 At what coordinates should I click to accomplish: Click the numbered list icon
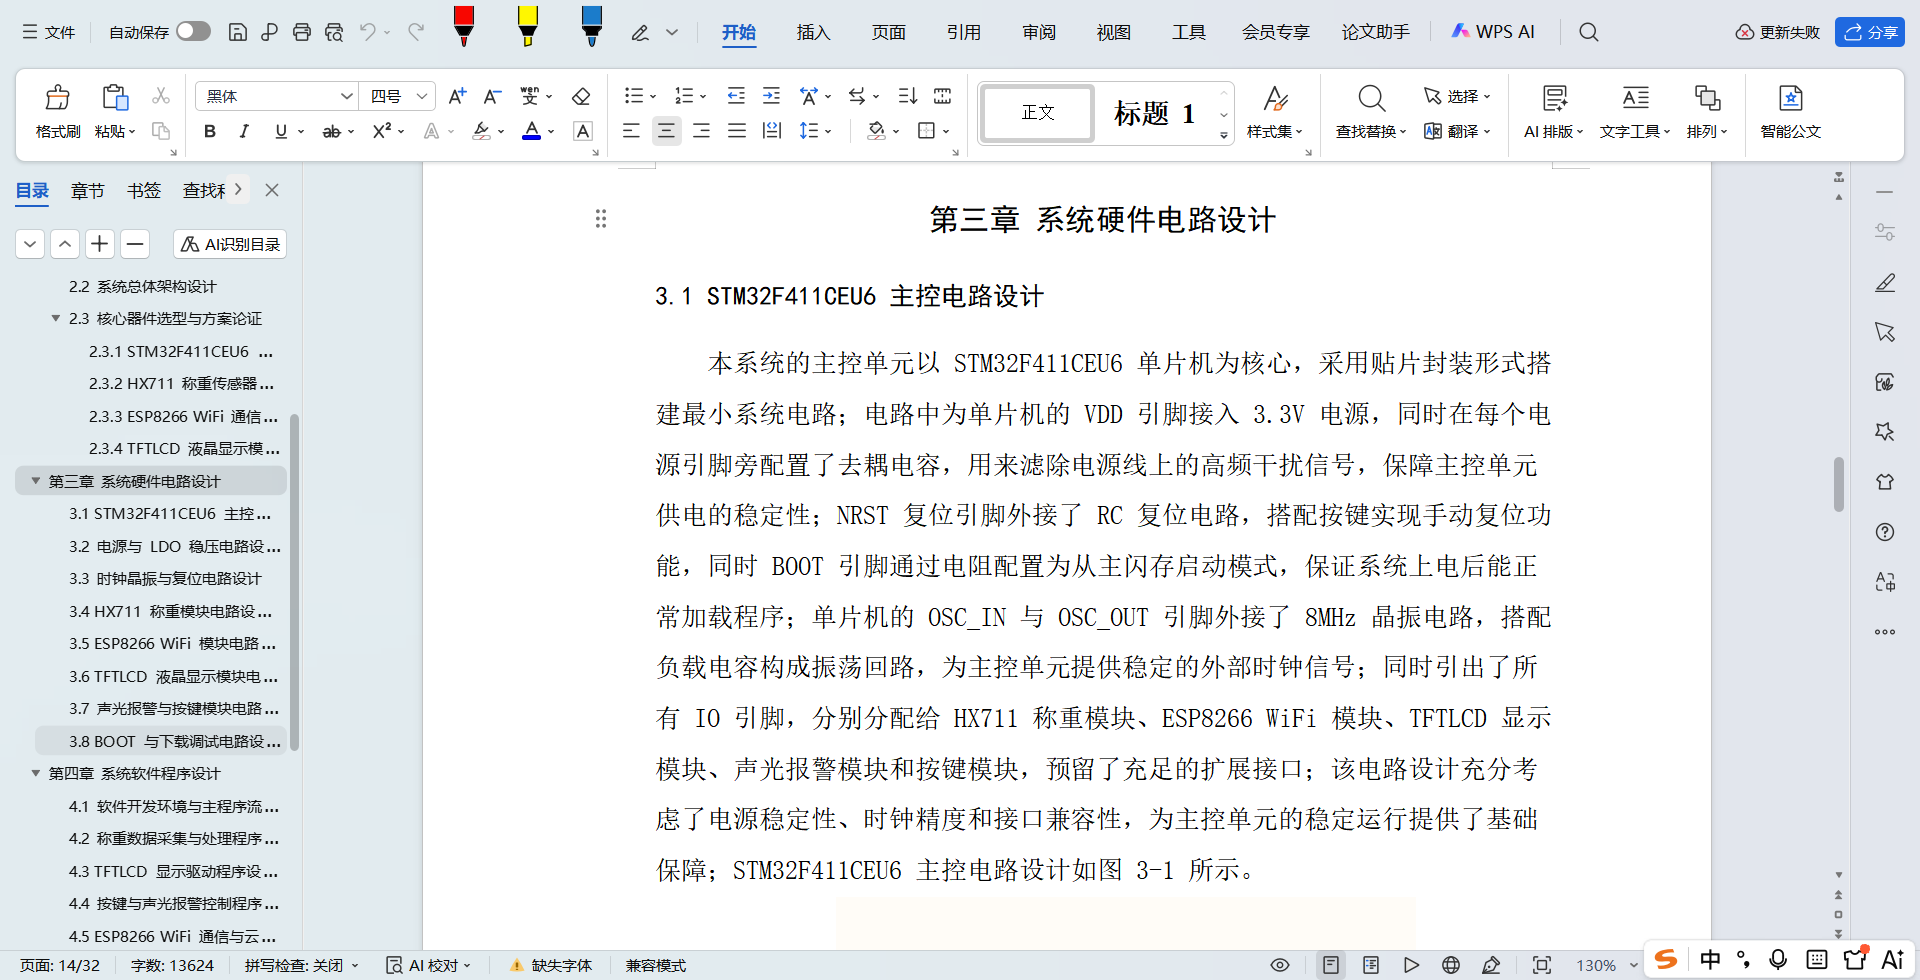tap(684, 96)
